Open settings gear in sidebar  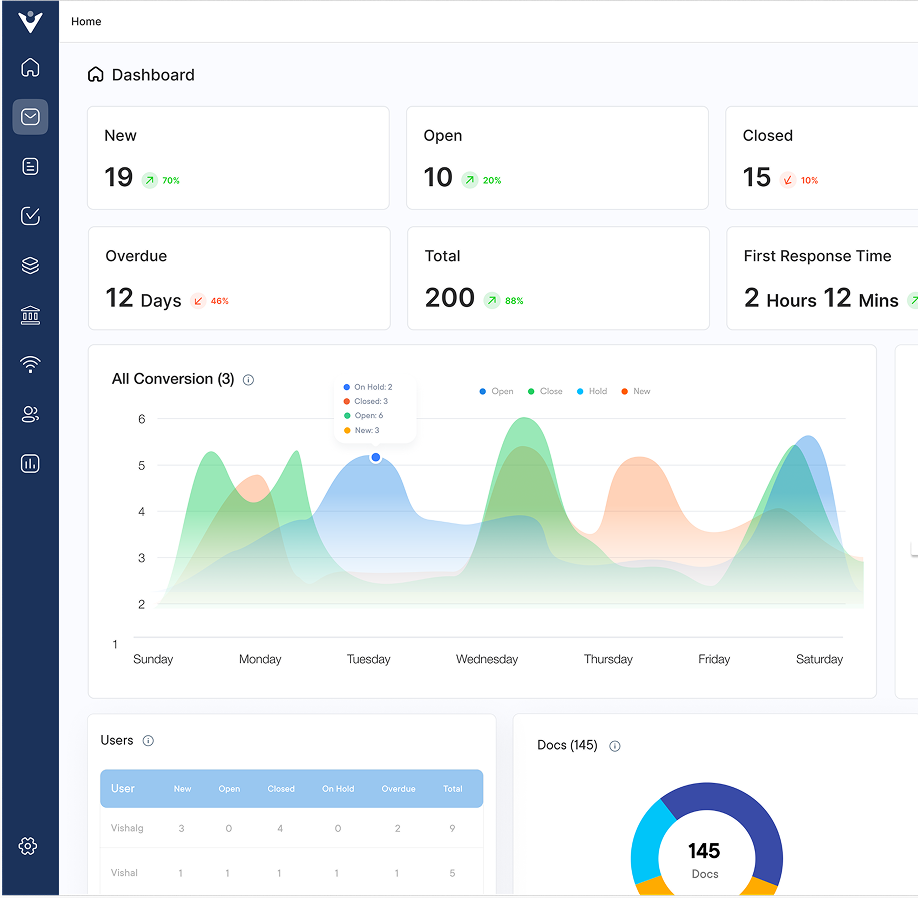(x=28, y=845)
